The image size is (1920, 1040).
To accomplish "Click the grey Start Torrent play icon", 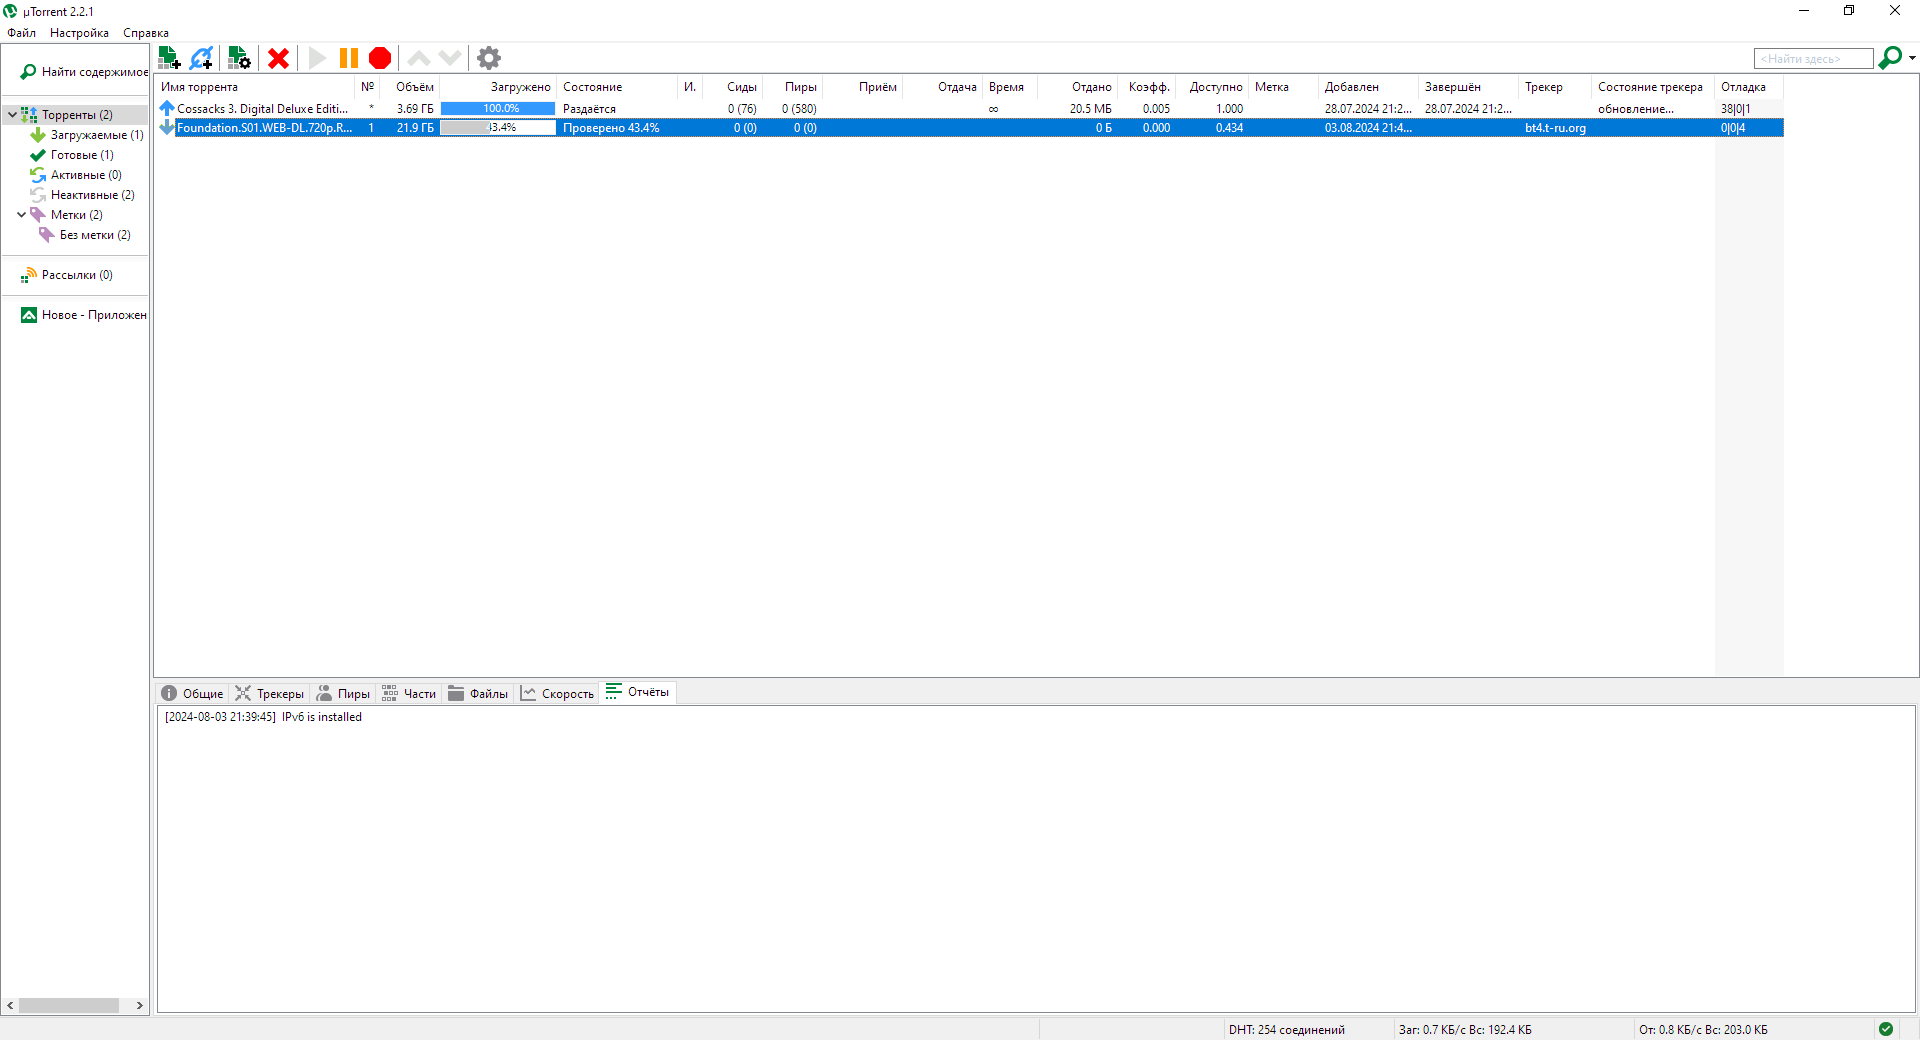I will (317, 58).
